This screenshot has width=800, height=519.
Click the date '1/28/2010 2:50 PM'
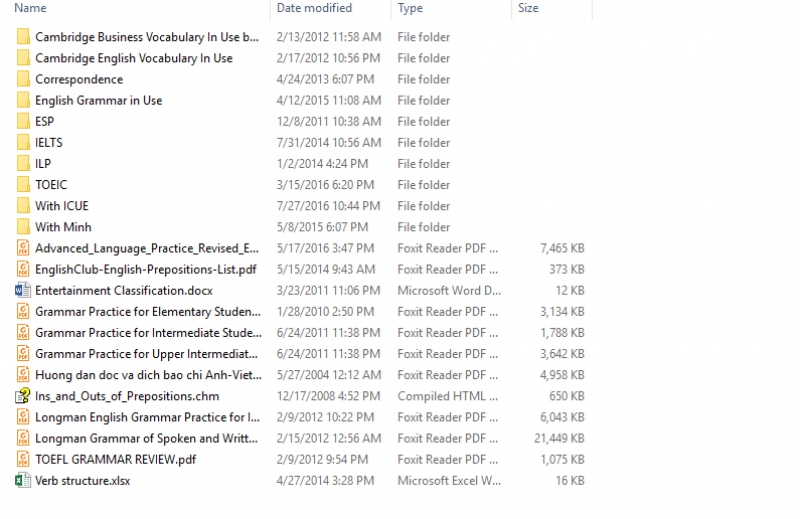tap(326, 311)
